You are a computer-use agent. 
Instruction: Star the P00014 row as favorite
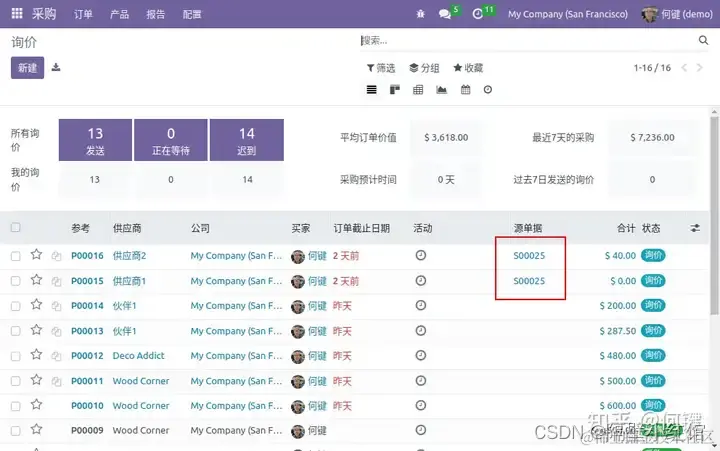pos(36,305)
